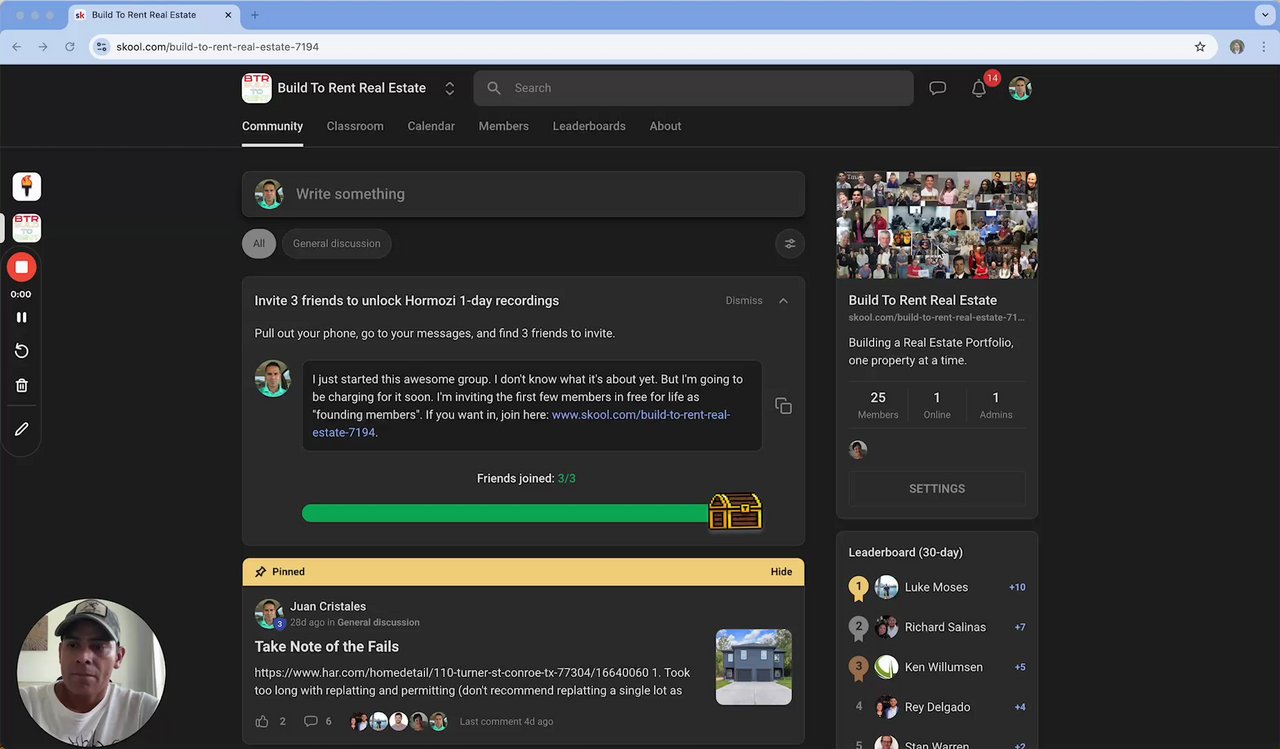Screen dimensions: 1280x749
Task: Stop the screen recording
Action: coord(21,267)
